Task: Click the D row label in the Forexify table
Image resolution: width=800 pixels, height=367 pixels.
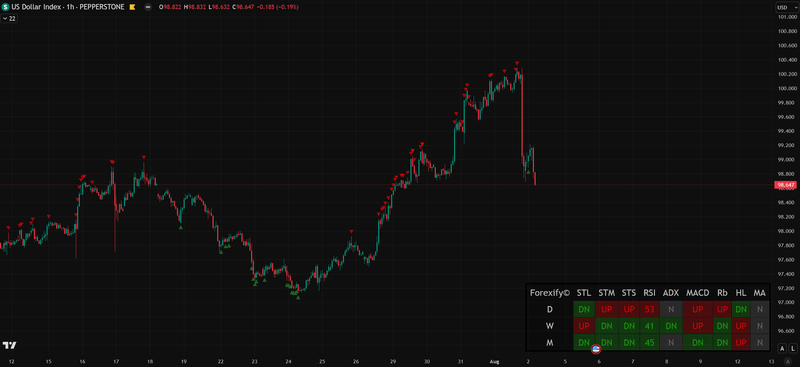Action: [x=549, y=309]
